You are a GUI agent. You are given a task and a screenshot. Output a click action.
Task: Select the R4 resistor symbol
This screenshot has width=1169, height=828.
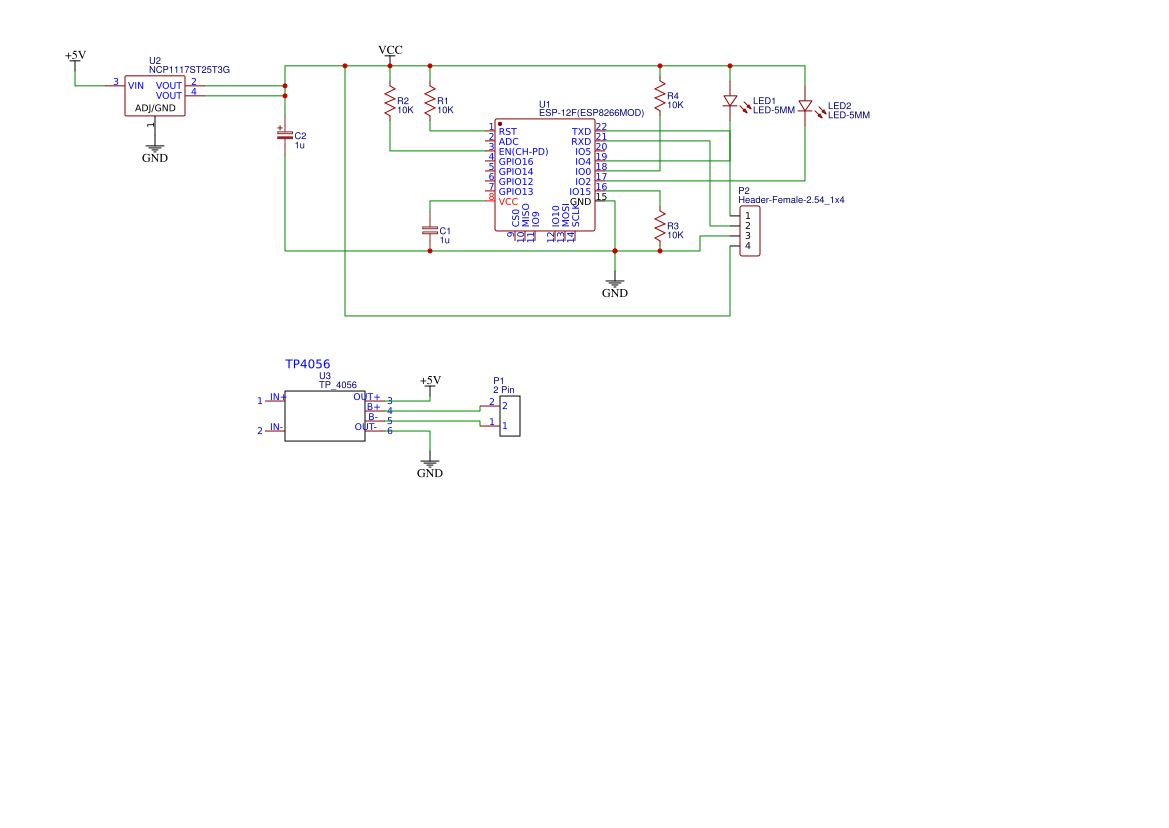coord(660,97)
